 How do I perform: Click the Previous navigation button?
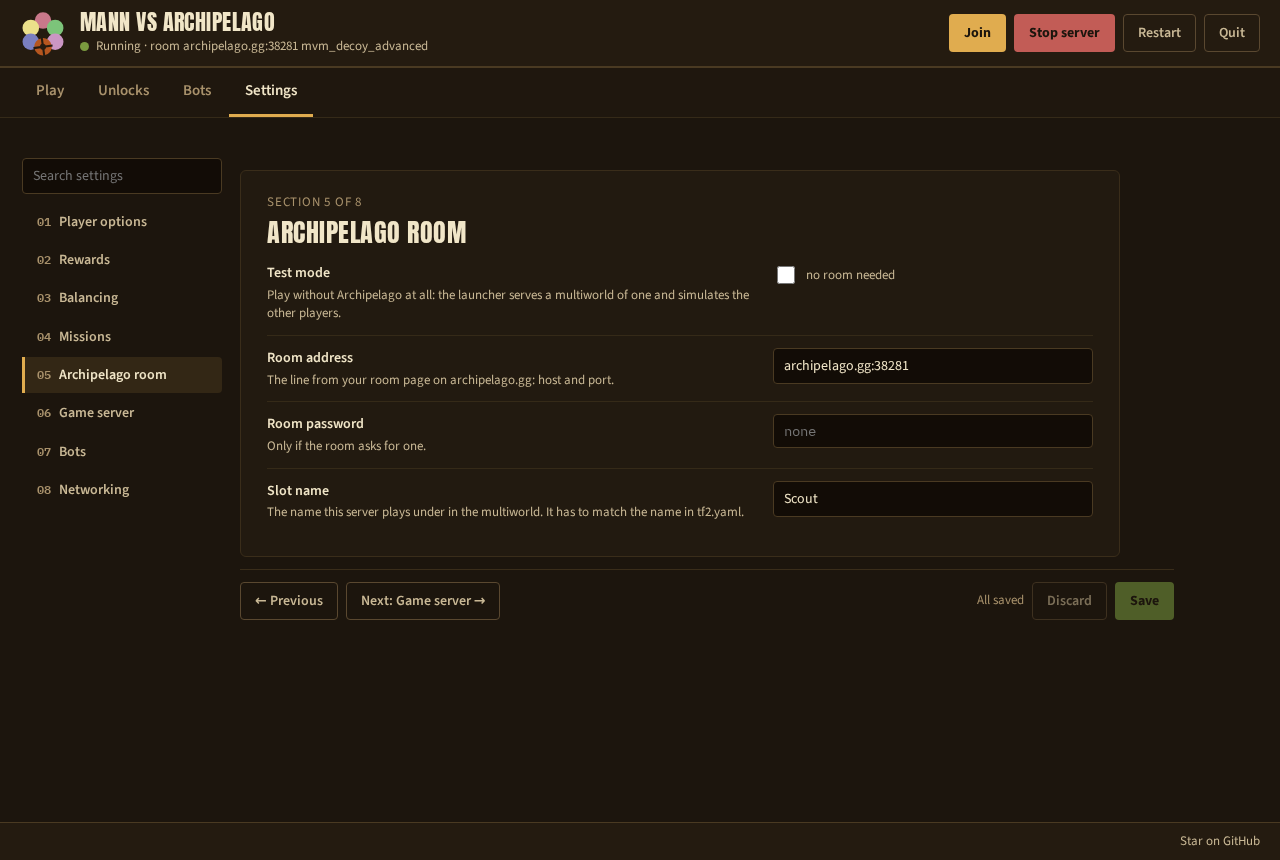[289, 601]
